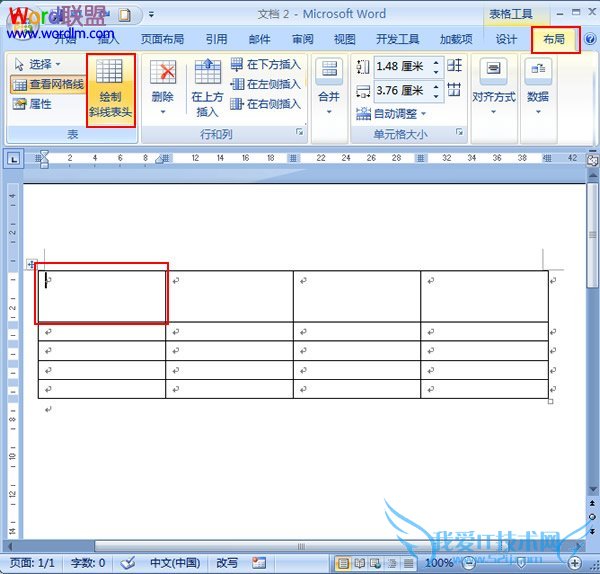Click the Delete (删除) table button
Screen dimensions: 600x574
pyautogui.click(x=163, y=87)
